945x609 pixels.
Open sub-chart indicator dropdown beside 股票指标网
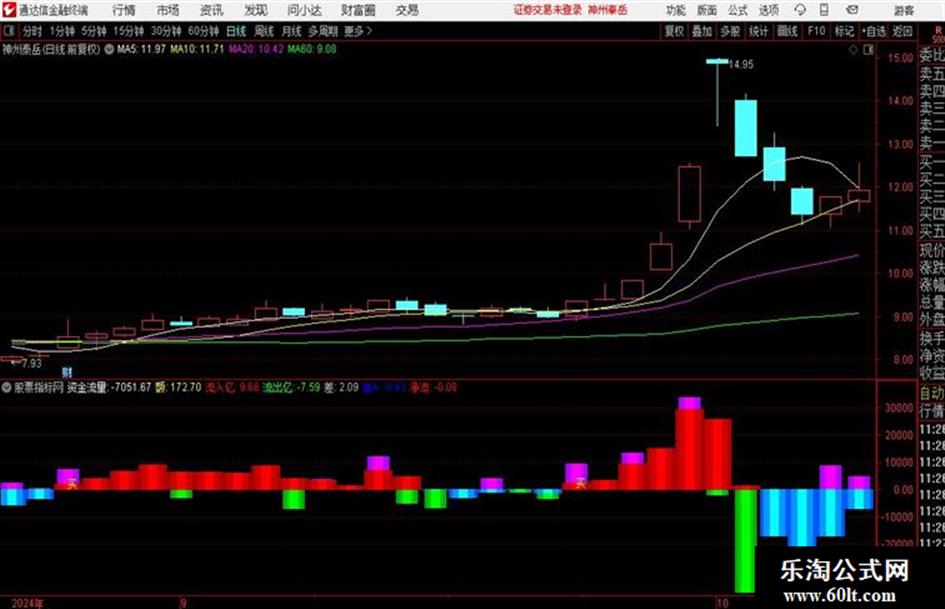pos(7,387)
